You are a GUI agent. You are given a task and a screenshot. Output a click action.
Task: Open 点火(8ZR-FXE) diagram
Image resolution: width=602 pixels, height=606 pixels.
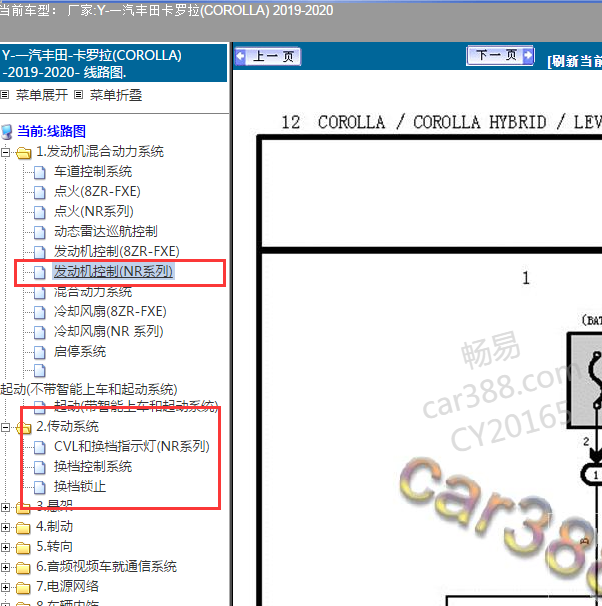tap(97, 192)
